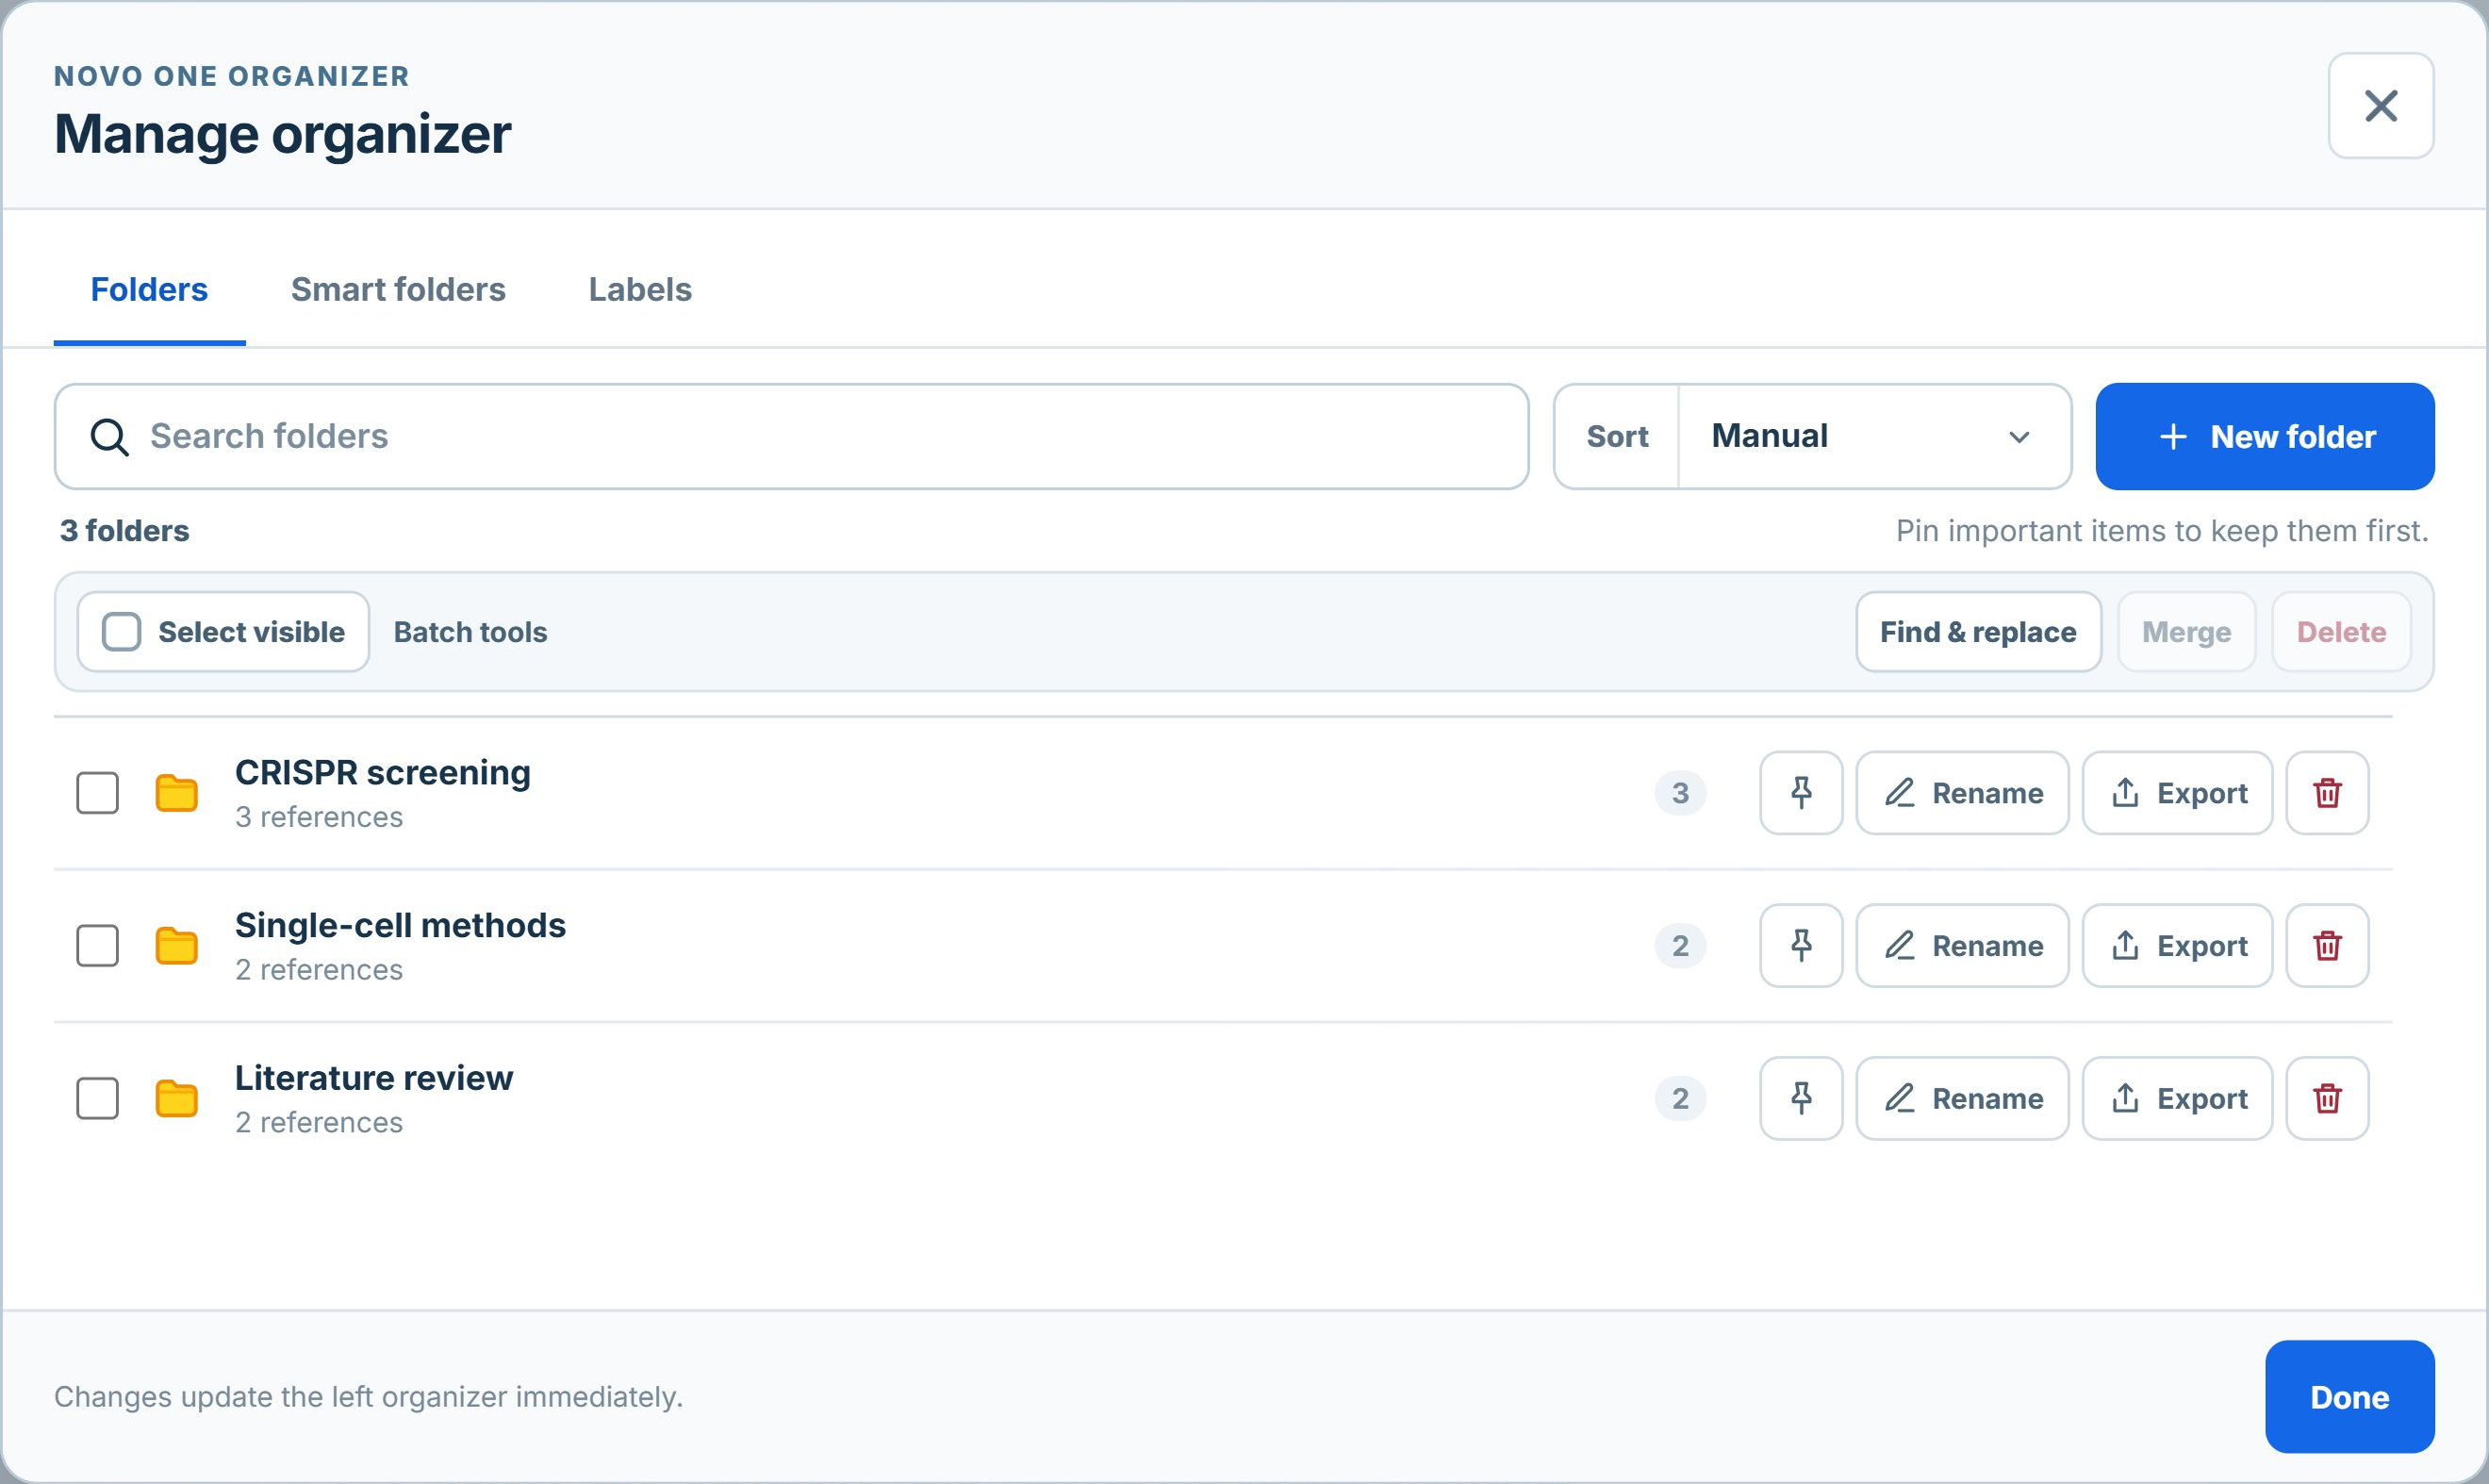Viewport: 2489px width, 1484px height.
Task: Pin the Literature review folder
Action: 1801,1098
